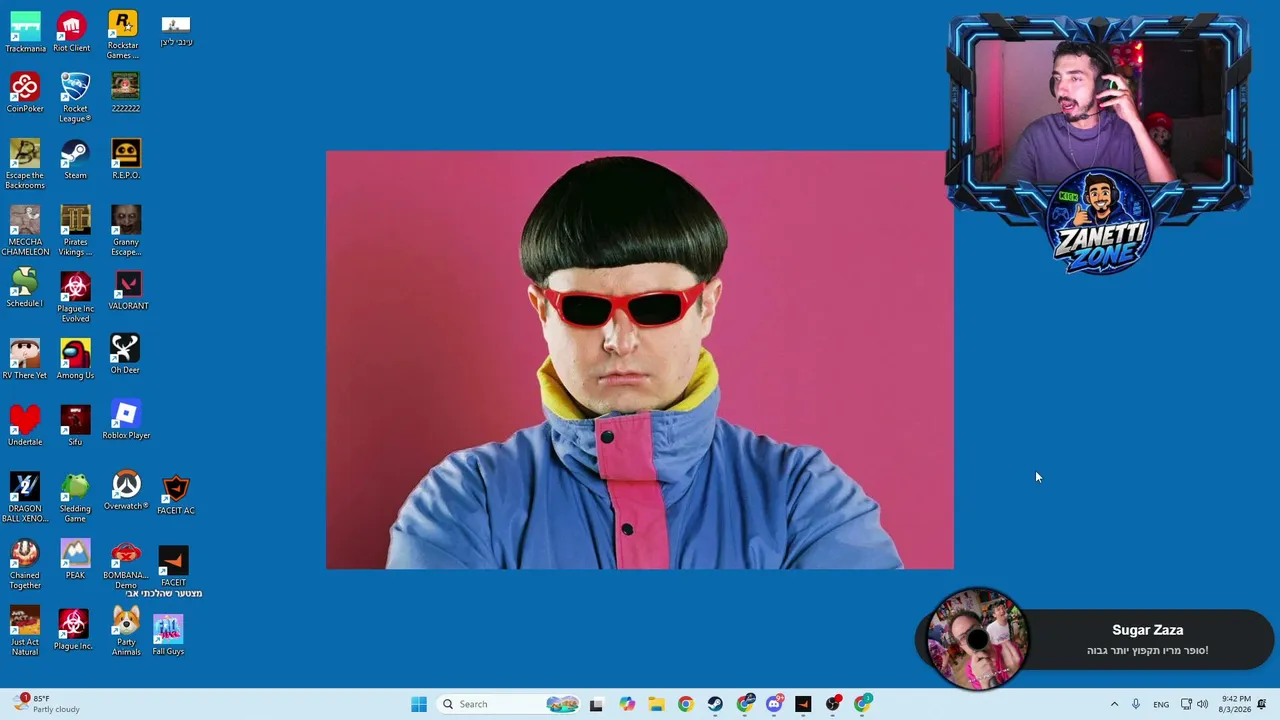The width and height of the screenshot is (1280, 720).
Task: Switch to OBS Studio on the taskbar
Action: (x=833, y=704)
